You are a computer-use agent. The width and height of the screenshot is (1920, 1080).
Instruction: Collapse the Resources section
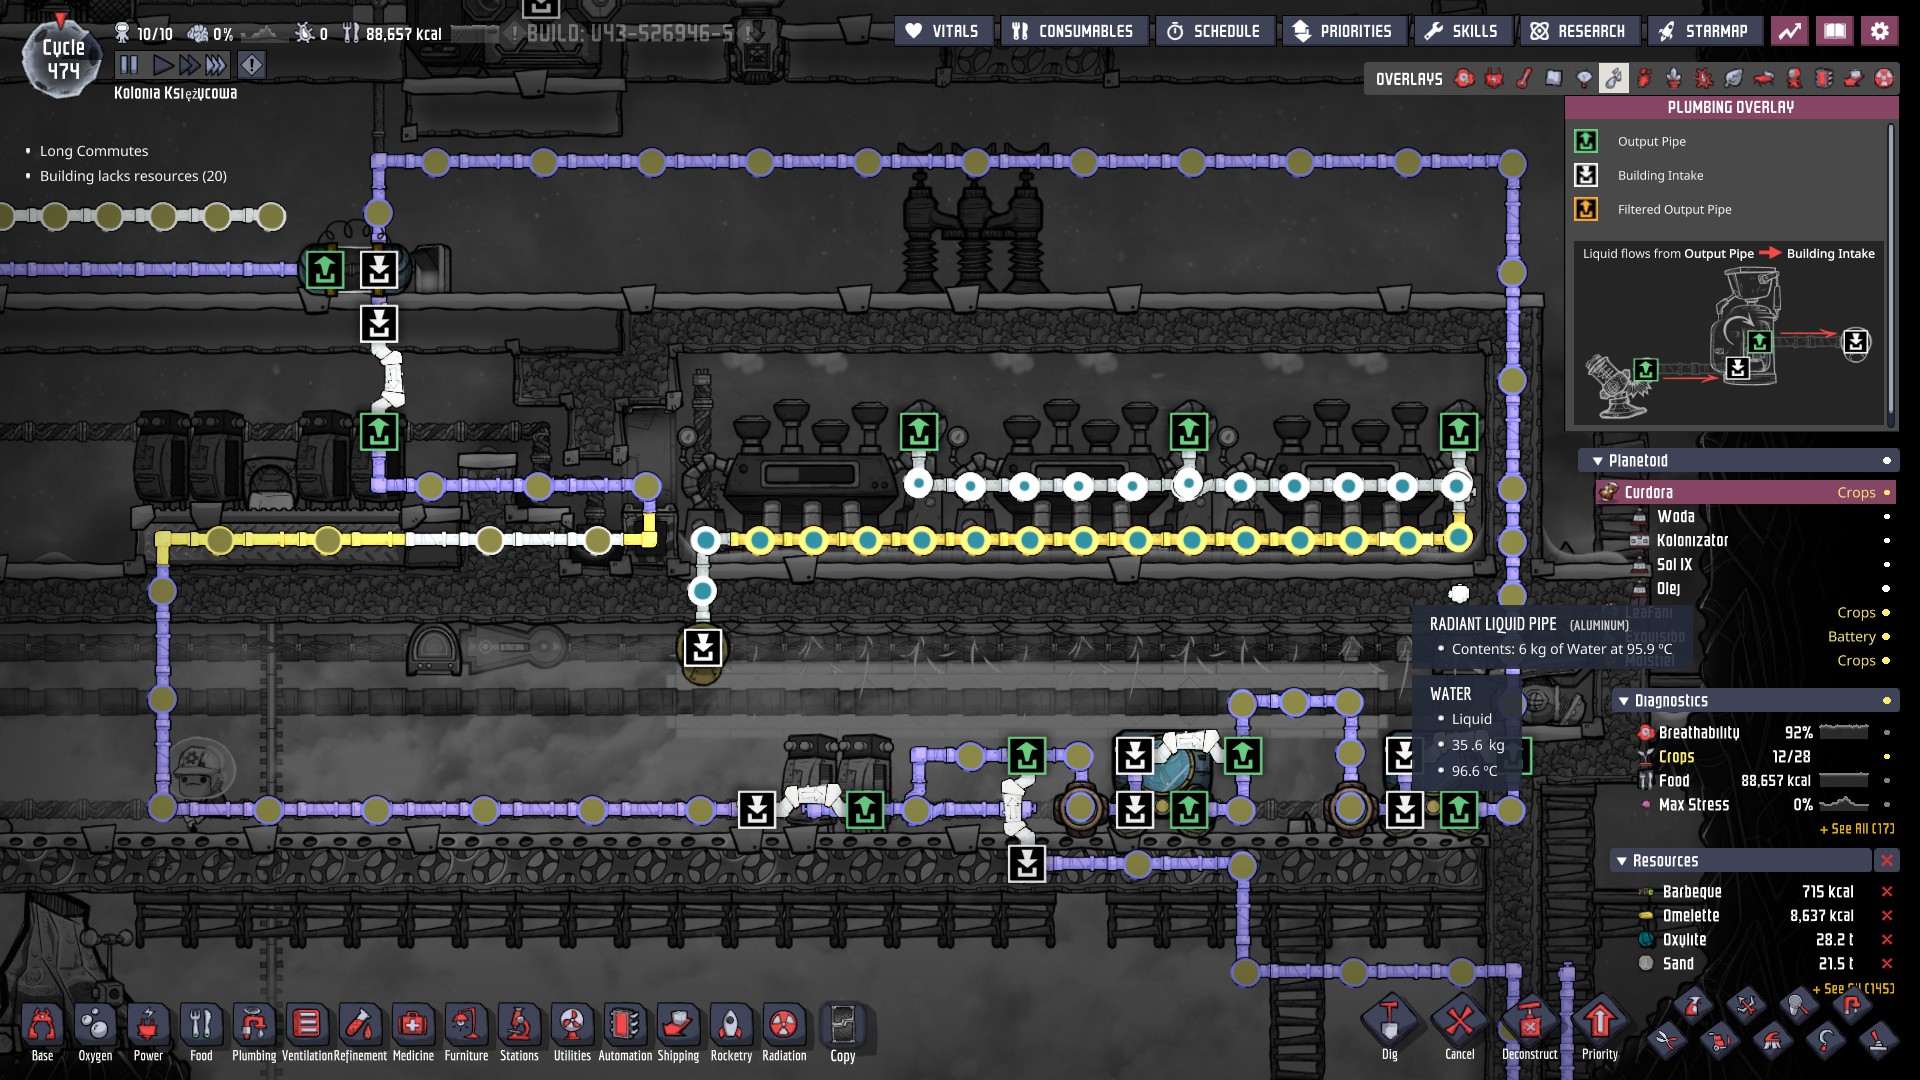click(x=1621, y=861)
